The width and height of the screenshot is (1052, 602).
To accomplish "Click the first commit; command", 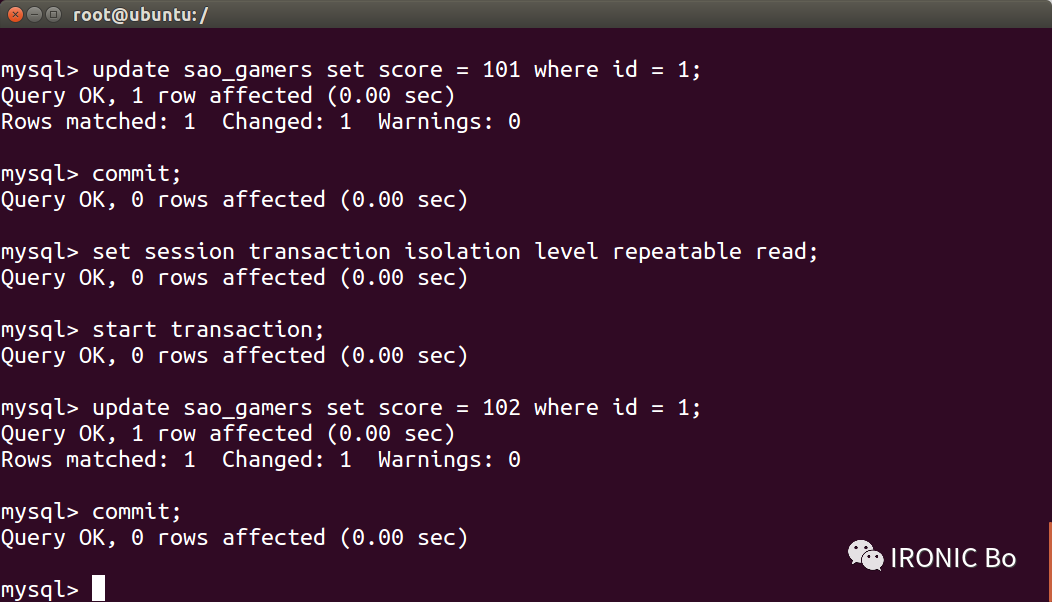I will [x=137, y=174].
